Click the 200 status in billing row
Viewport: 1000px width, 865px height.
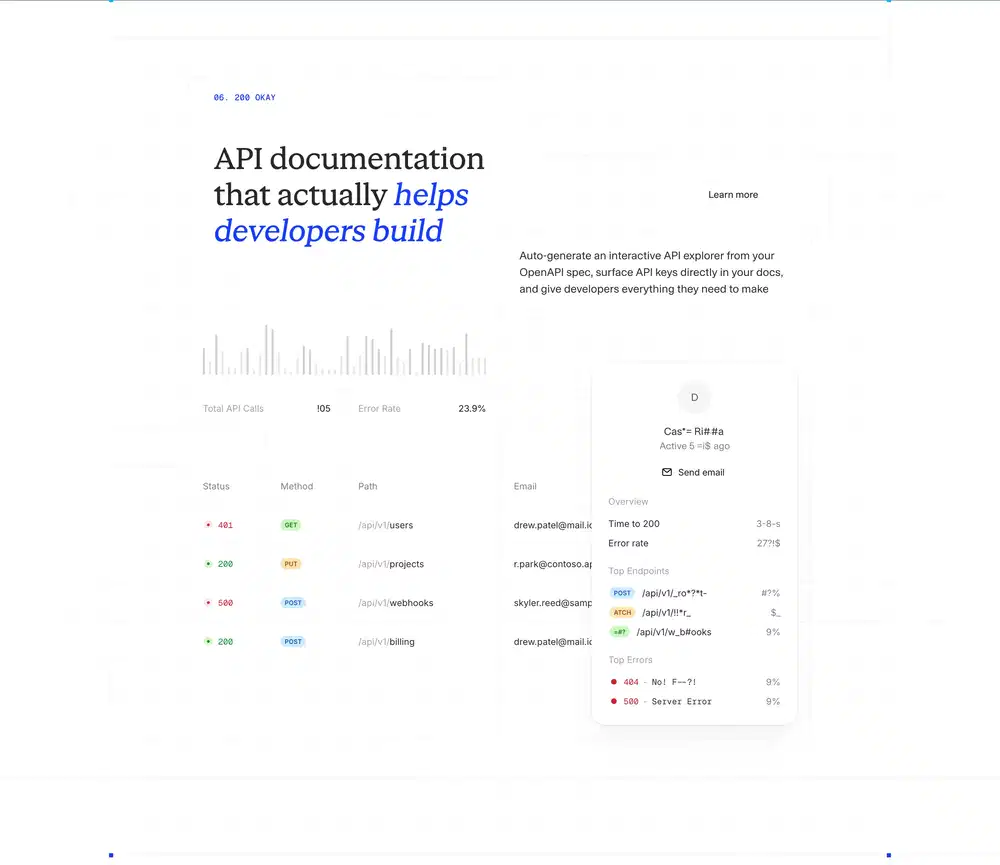(x=225, y=642)
